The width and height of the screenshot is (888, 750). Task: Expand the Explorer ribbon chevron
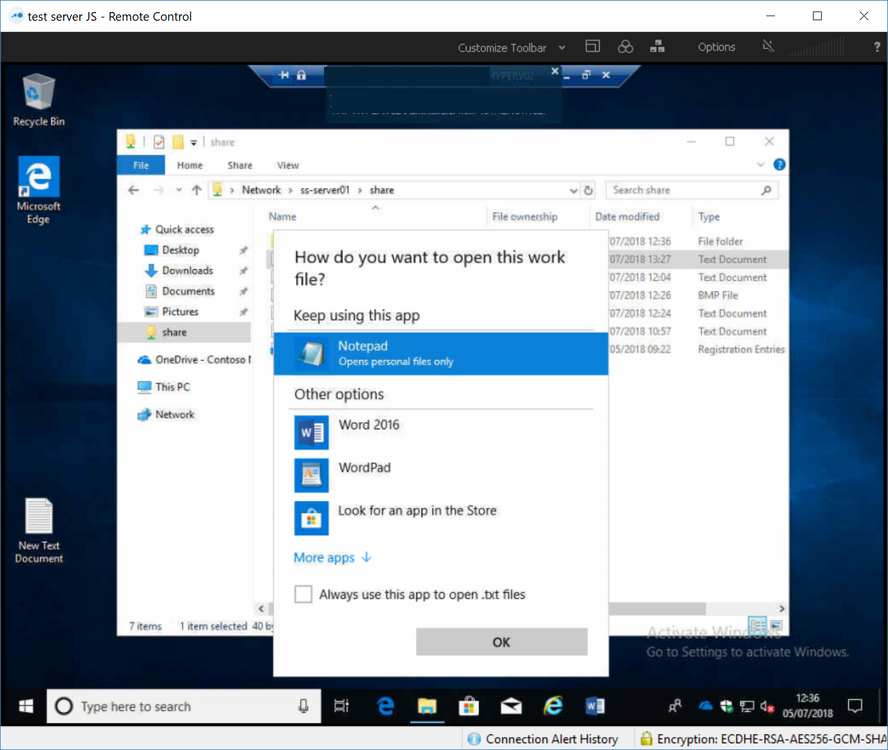tap(761, 165)
